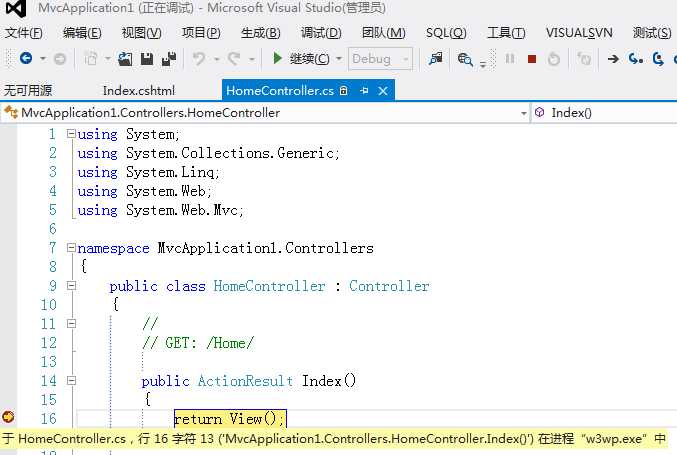Click the 继续(C) continue button label
The height and width of the screenshot is (455, 677).
310,59
